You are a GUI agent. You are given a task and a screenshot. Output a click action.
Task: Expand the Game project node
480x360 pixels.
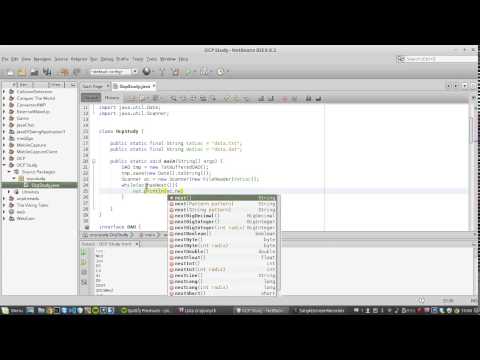click(x=4, y=118)
